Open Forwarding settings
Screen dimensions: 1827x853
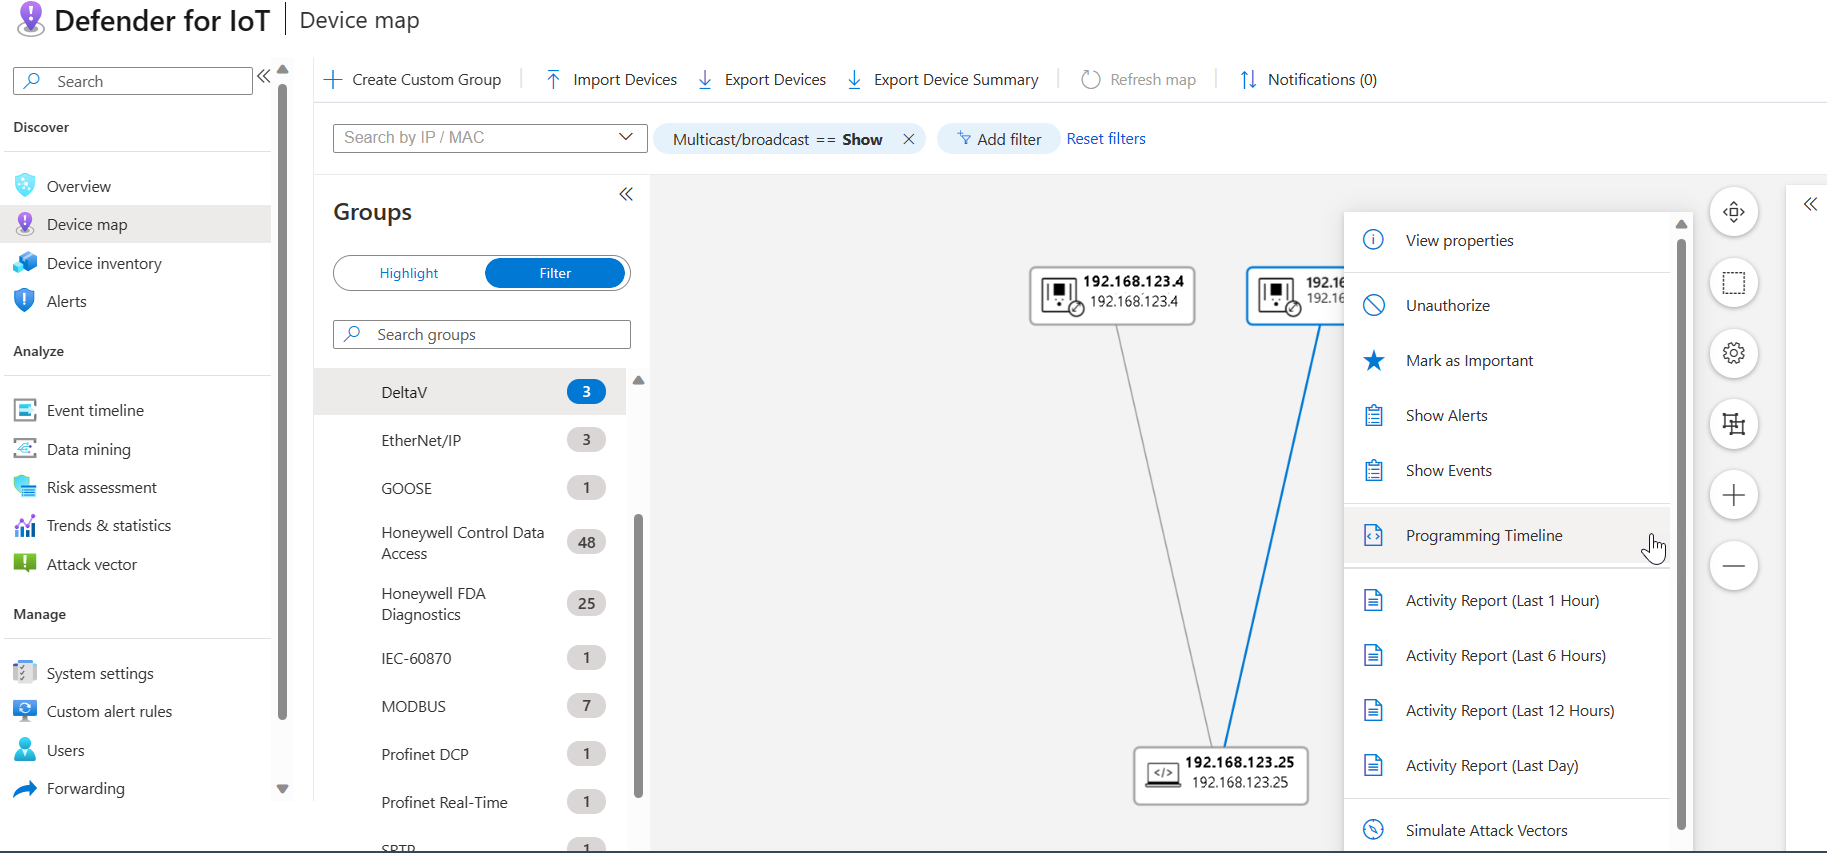pos(85,788)
